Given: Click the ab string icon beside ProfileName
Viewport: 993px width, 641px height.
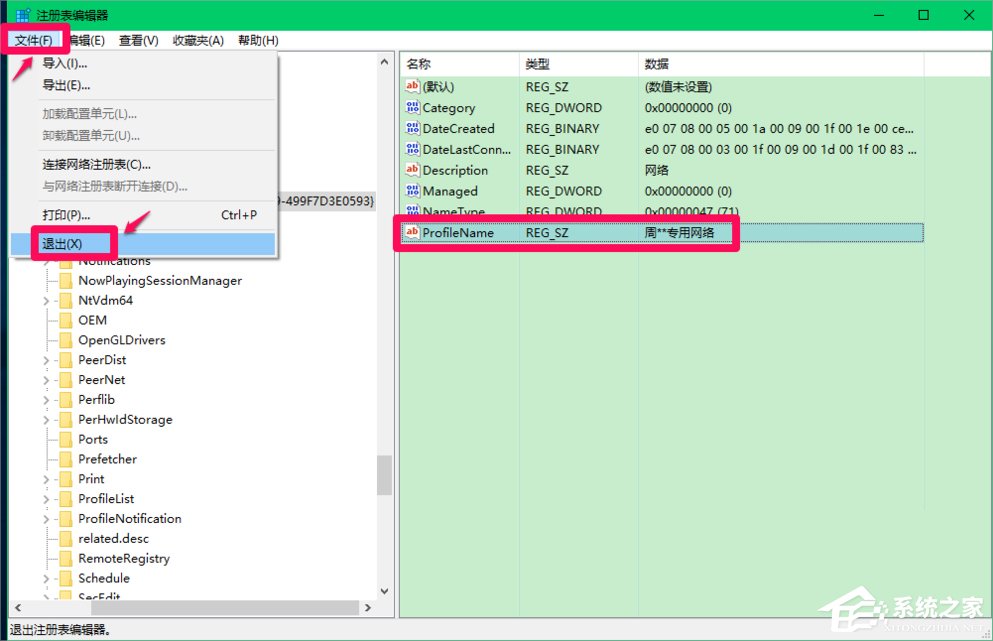Looking at the screenshot, I should [x=412, y=232].
